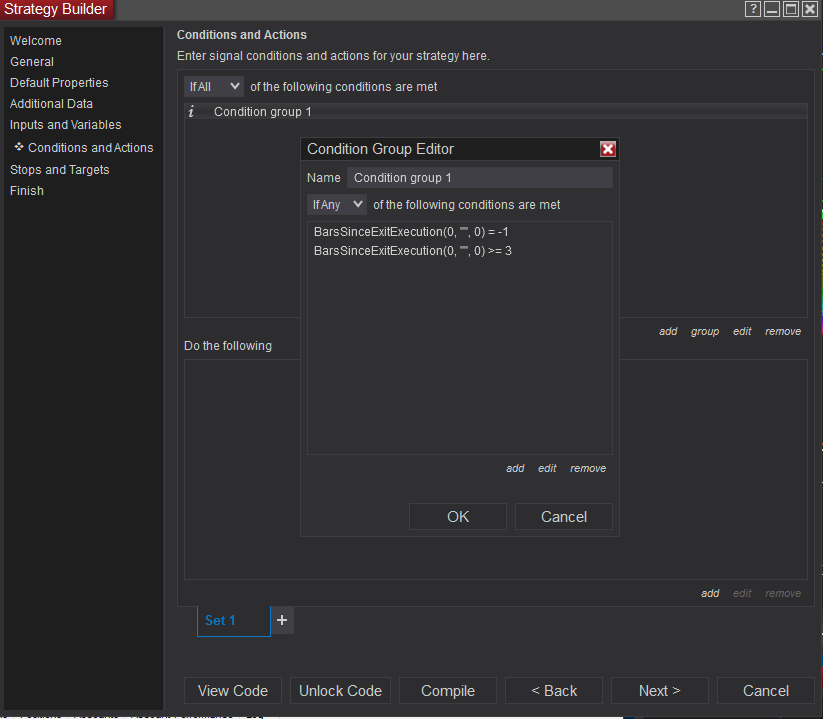The image size is (823, 719).
Task: Open the If Any dropdown in the editor
Action: pyautogui.click(x=336, y=205)
